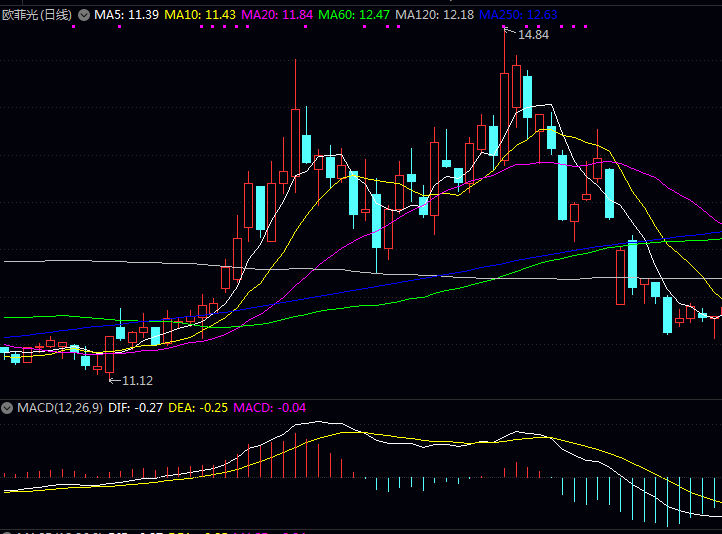Click the tallest red MACD histogram bar
This screenshot has height=534, width=722.
point(297,455)
